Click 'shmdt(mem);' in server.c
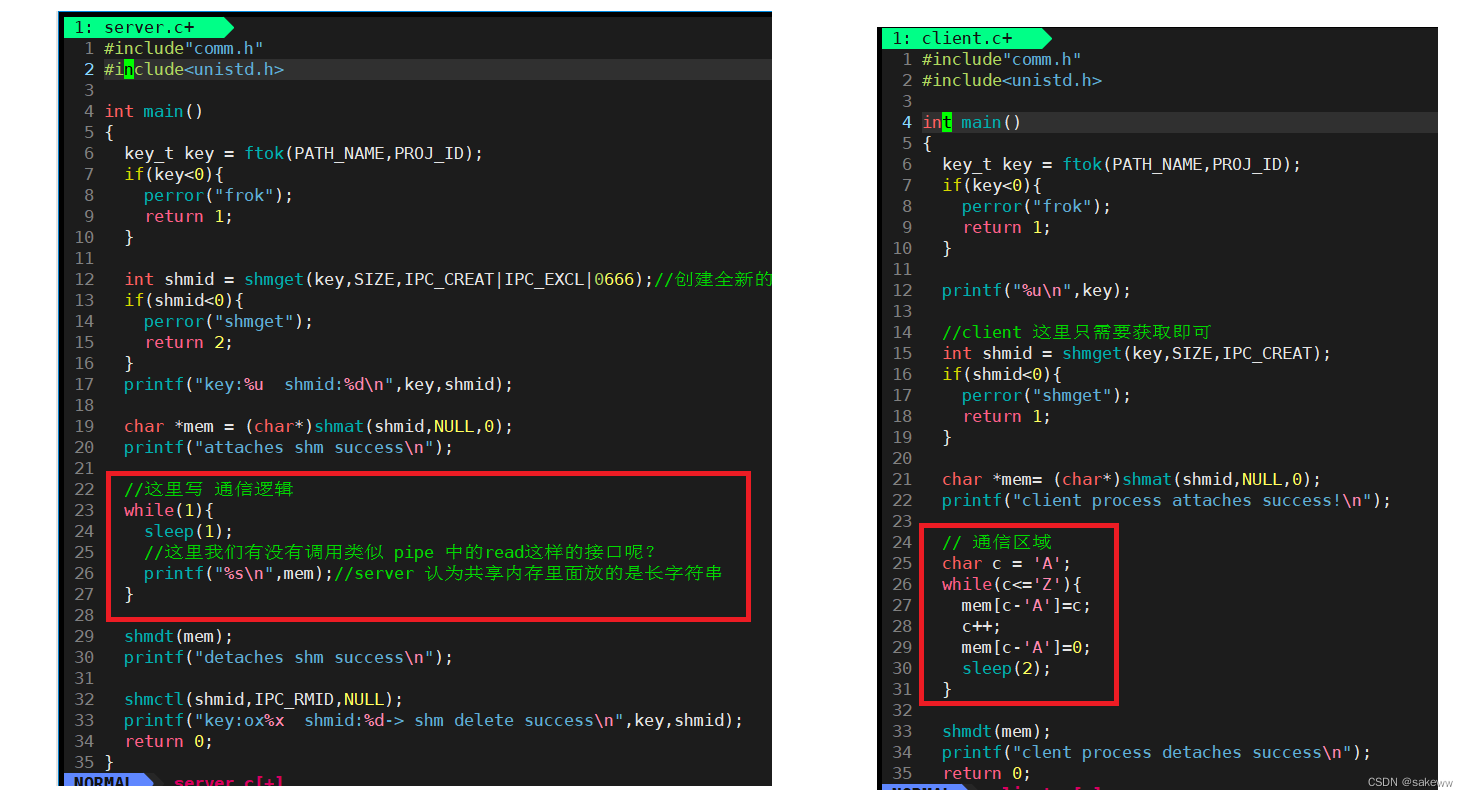The width and height of the screenshot is (1468, 797). [x=179, y=636]
